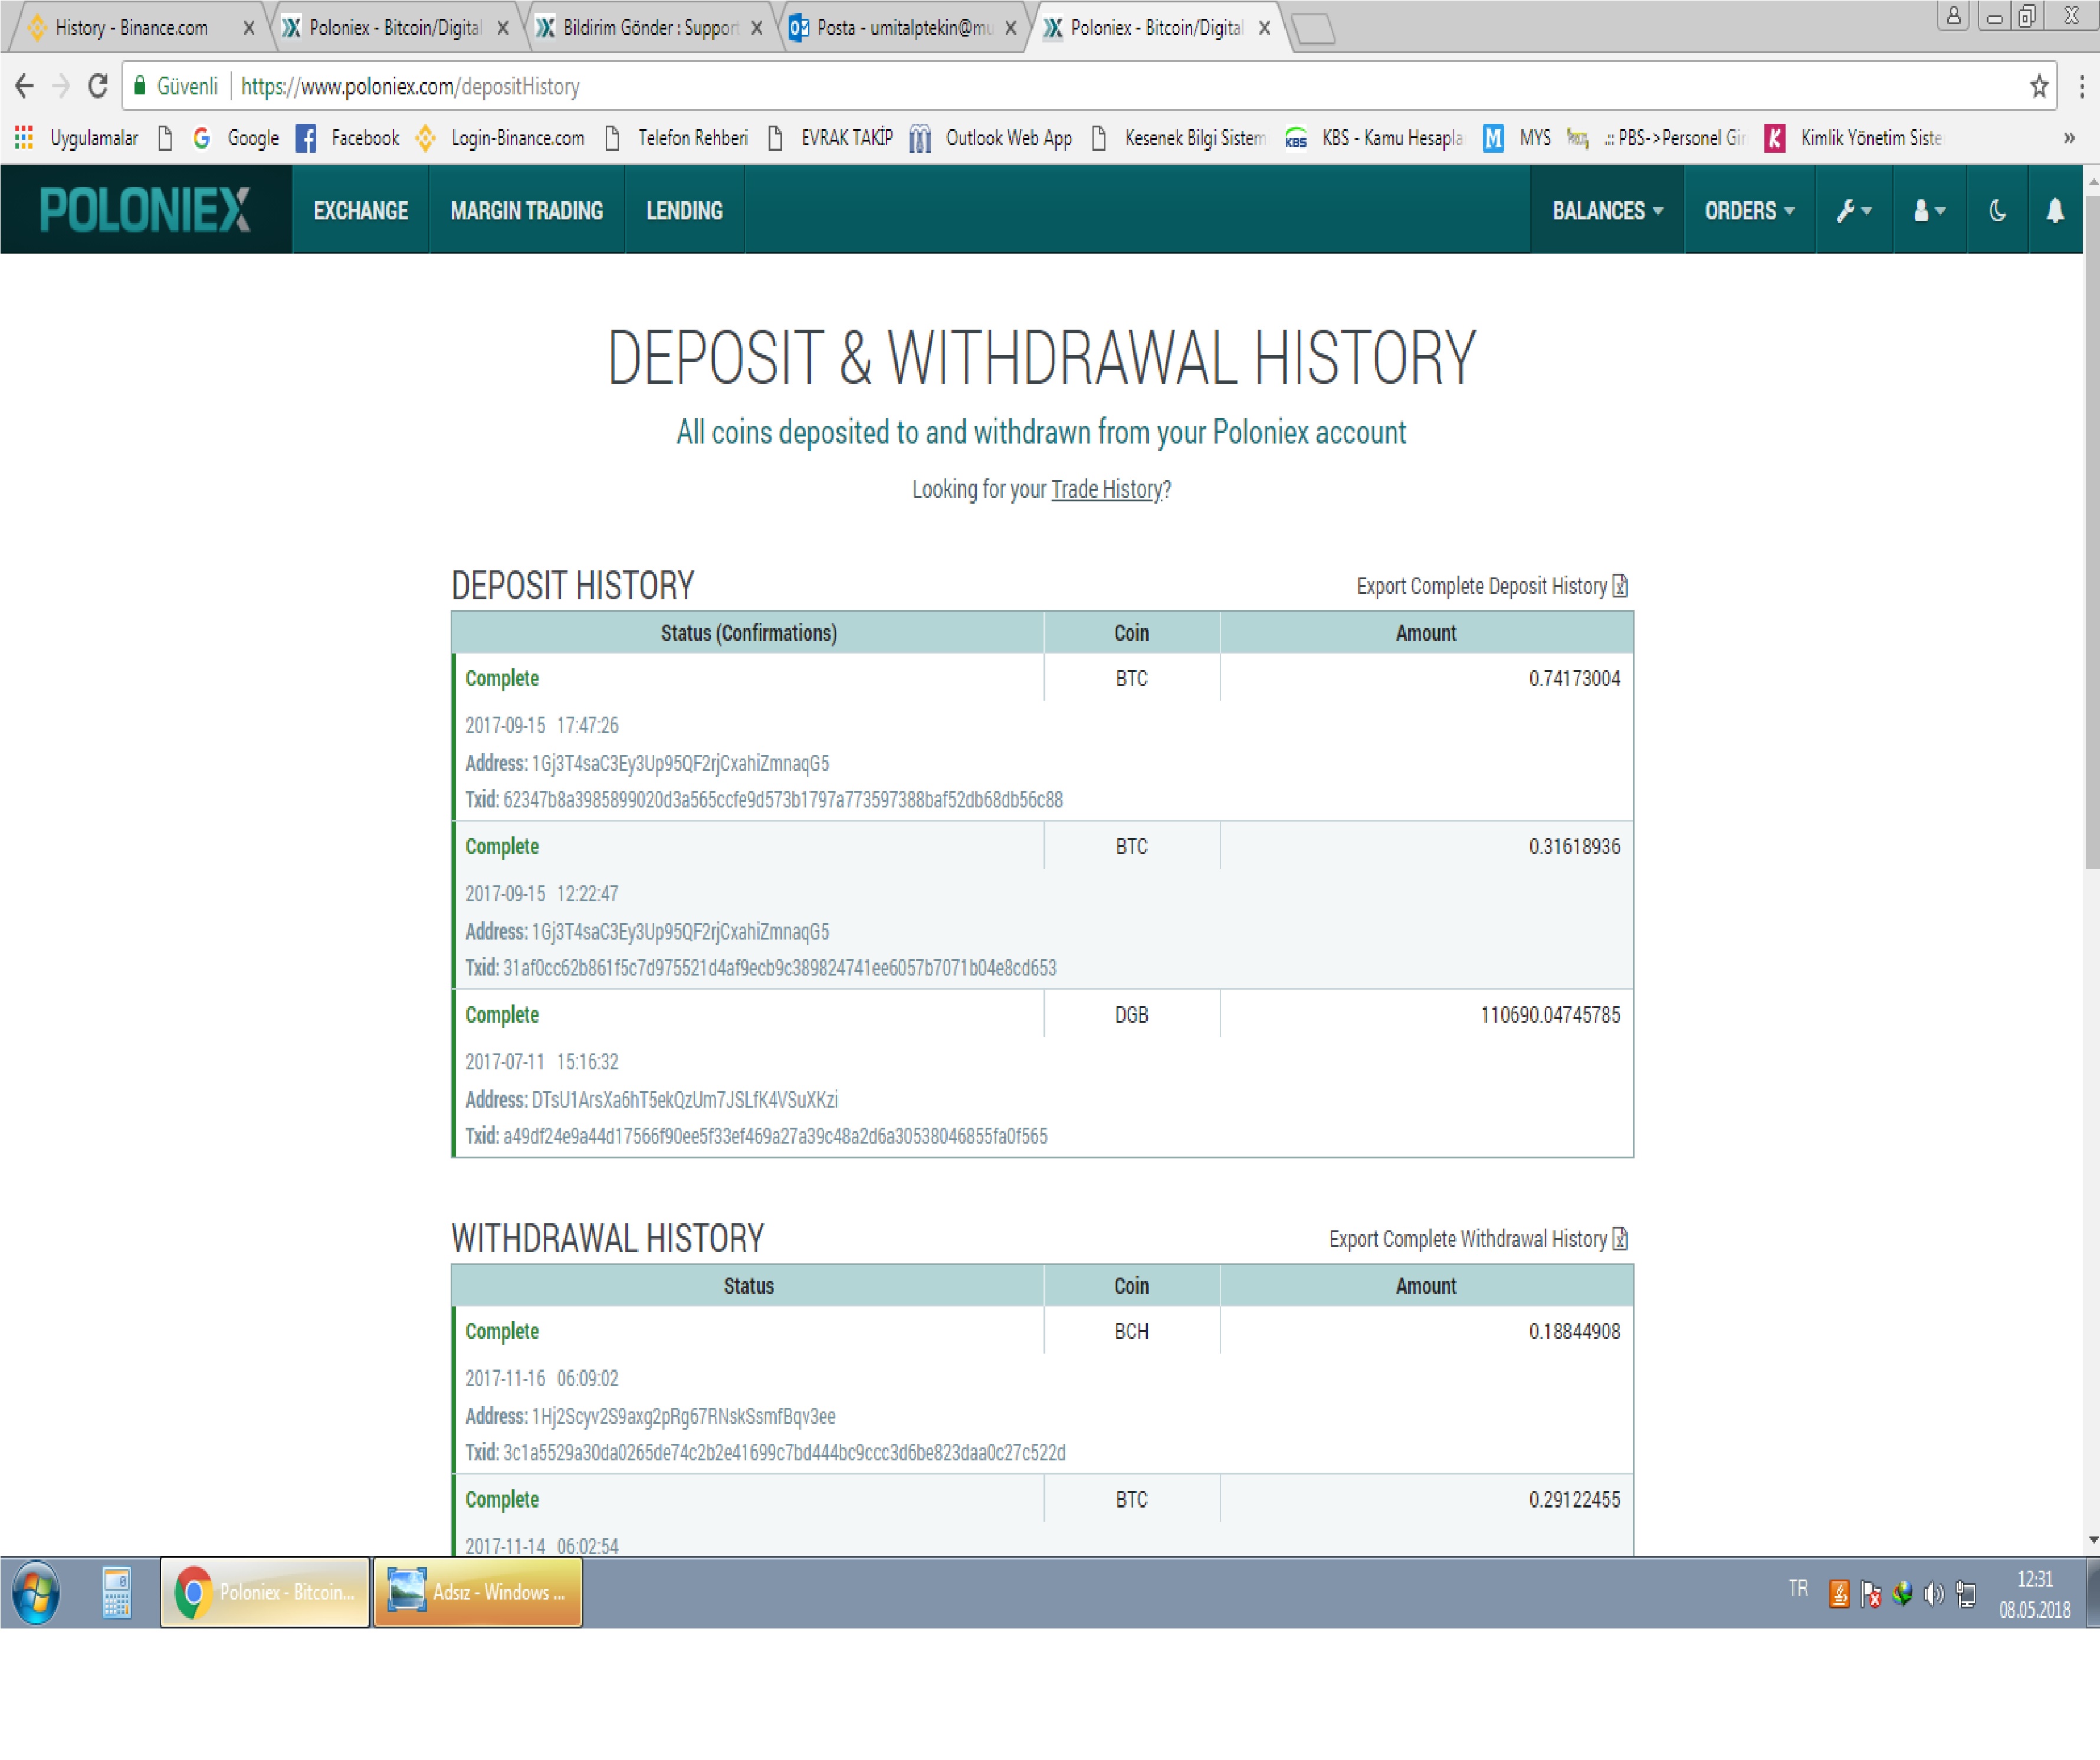2100x1760 pixels.
Task: Follow the Trade History link
Action: click(1106, 489)
